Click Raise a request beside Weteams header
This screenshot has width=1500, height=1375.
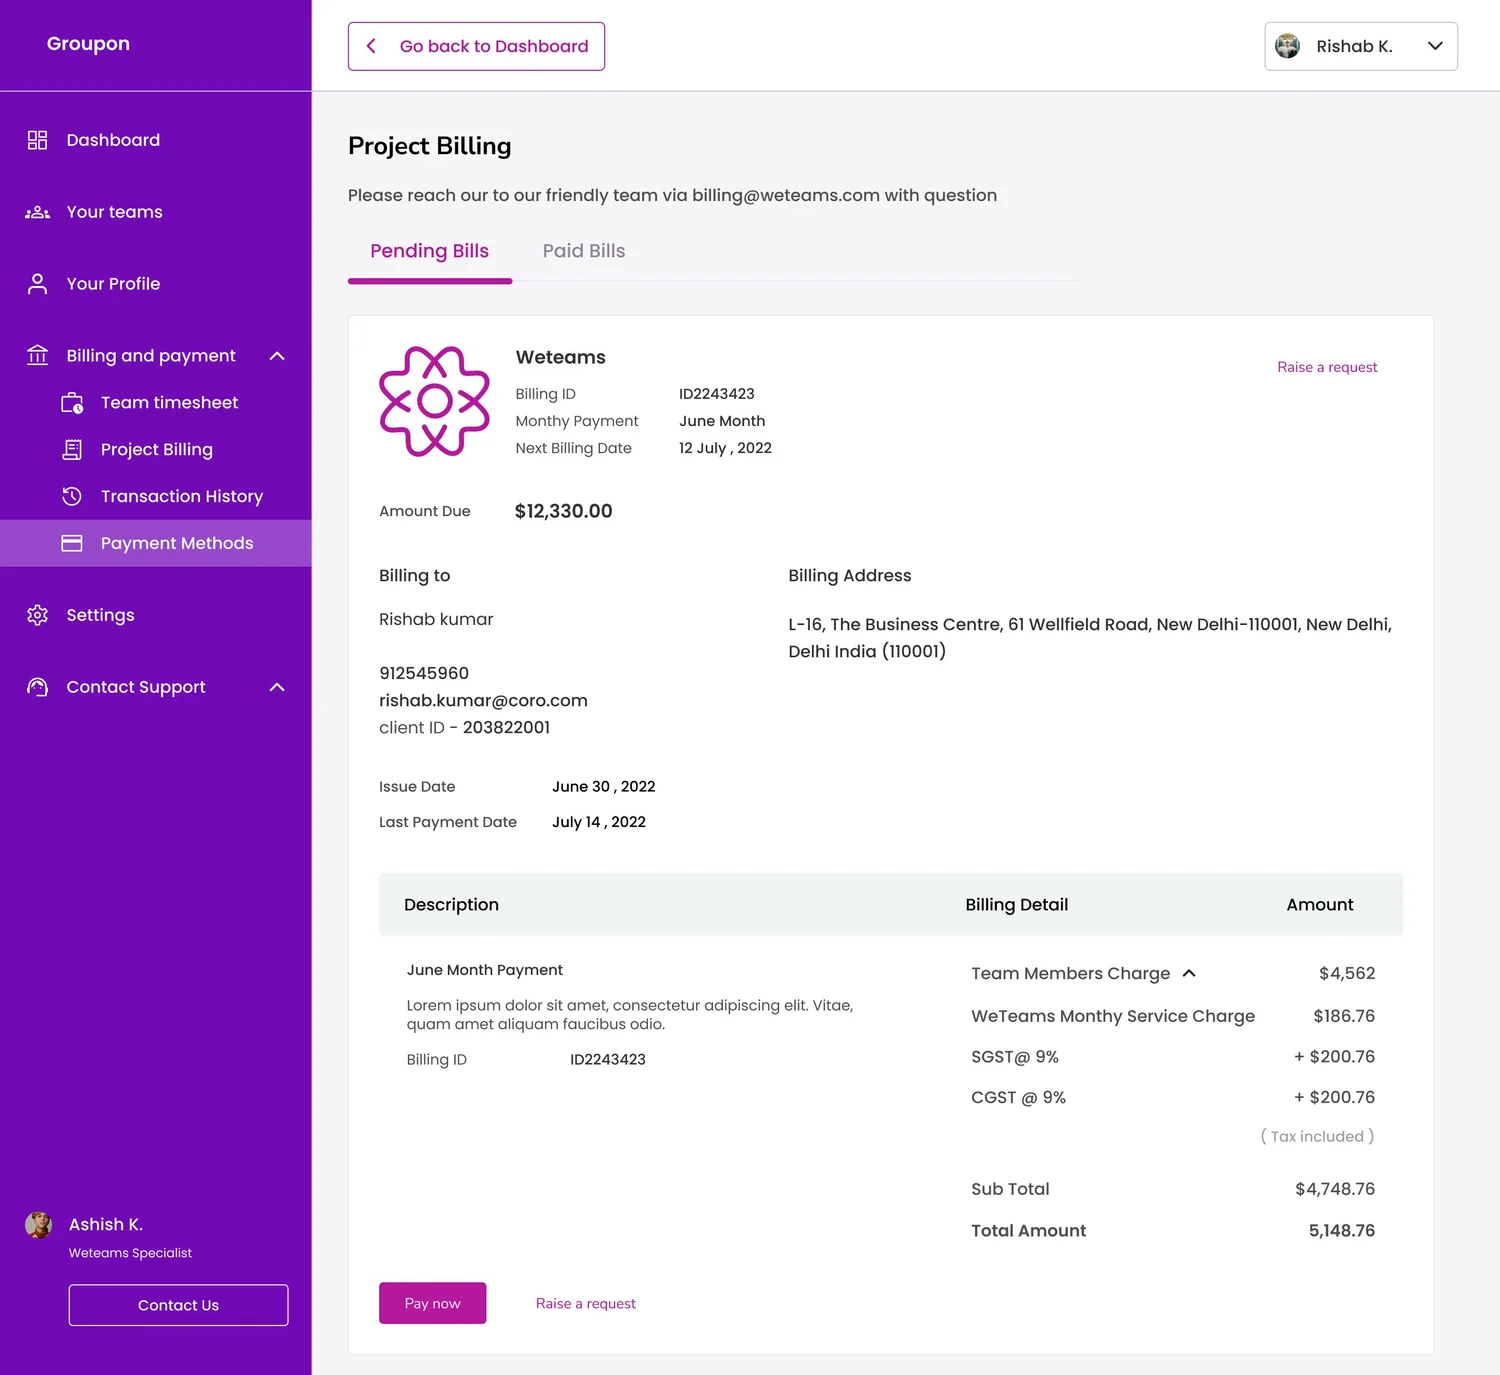point(1327,367)
